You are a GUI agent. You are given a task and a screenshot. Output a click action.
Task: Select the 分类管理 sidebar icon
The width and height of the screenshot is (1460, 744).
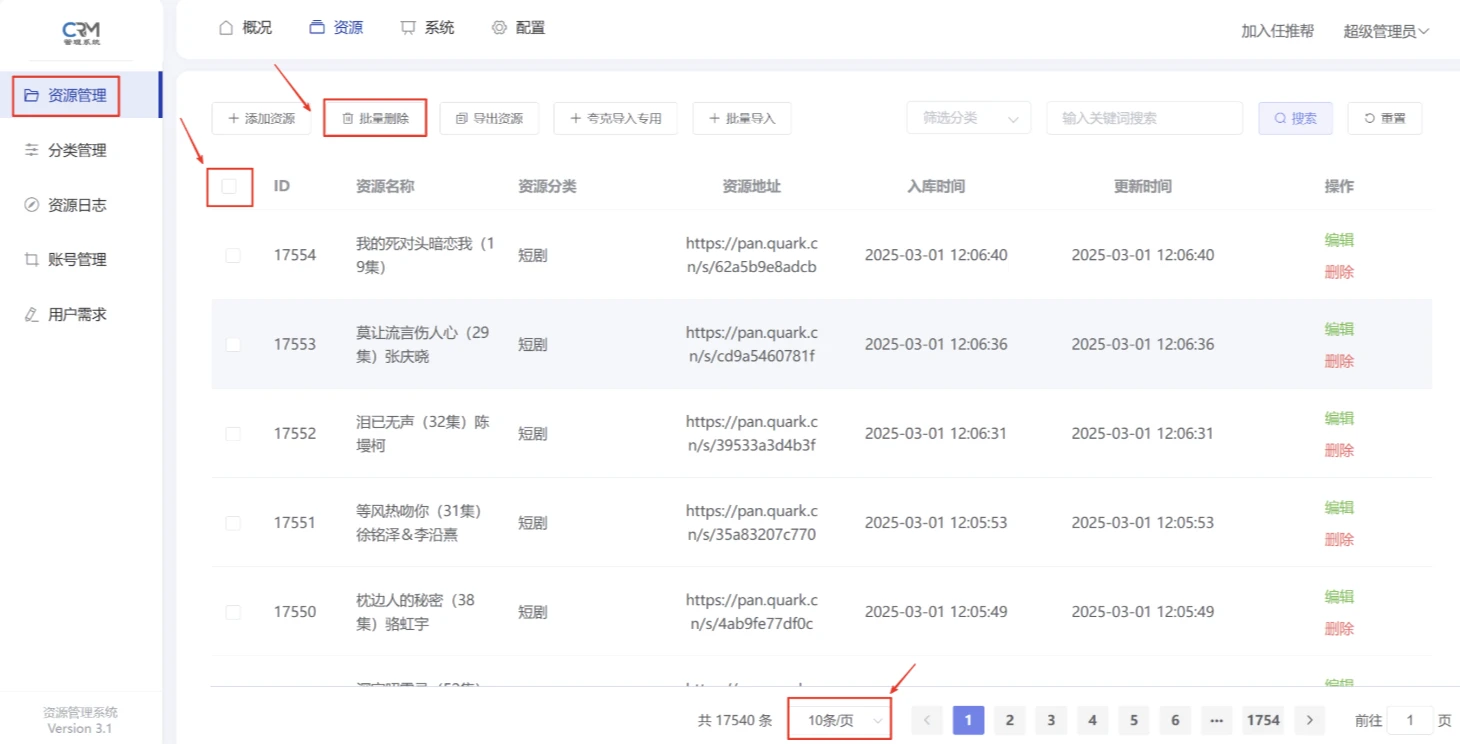[x=28, y=150]
